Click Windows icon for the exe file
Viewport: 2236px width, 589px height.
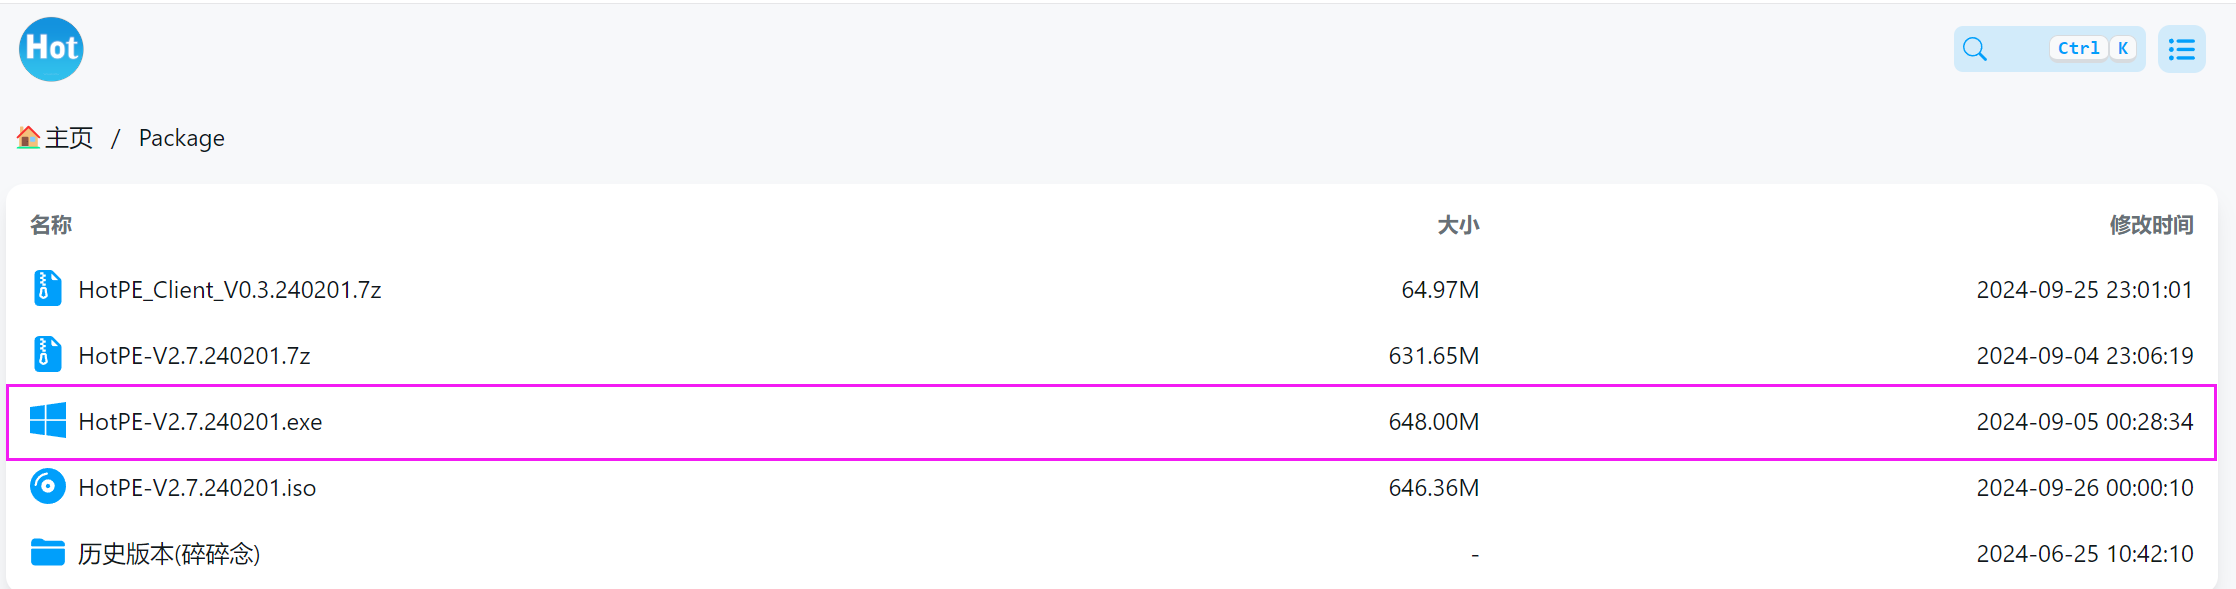[47, 421]
